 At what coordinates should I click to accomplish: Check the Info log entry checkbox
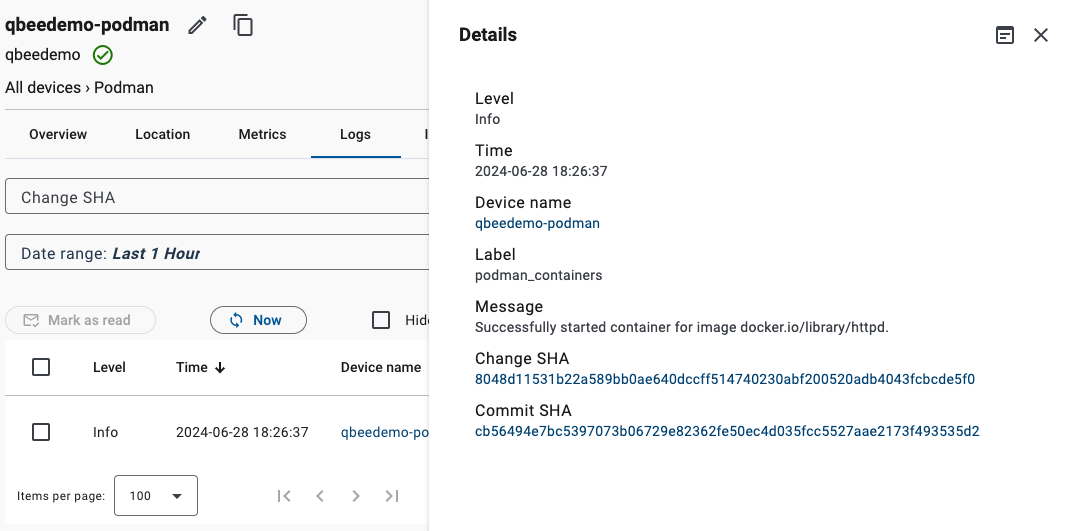tap(41, 432)
